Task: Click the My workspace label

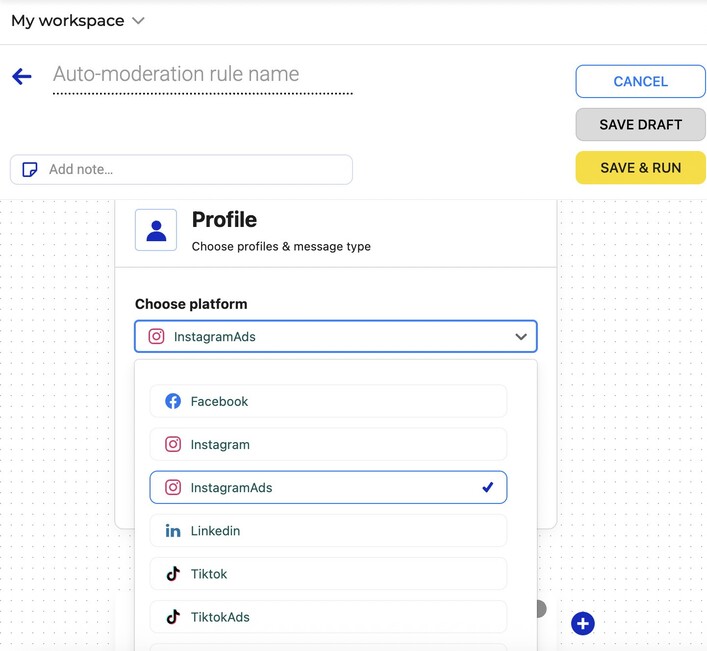Action: pyautogui.click(x=68, y=21)
